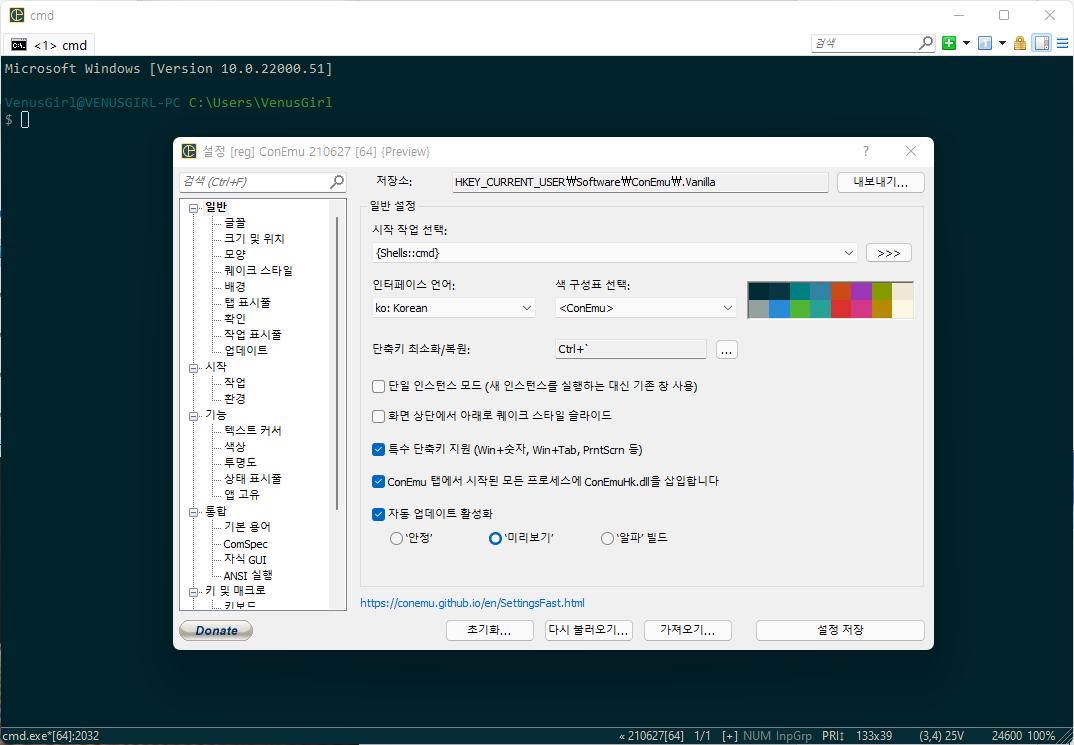The image size is (1074, 745).
Task: Select 투명도 in the settings tree
Action: (240, 462)
